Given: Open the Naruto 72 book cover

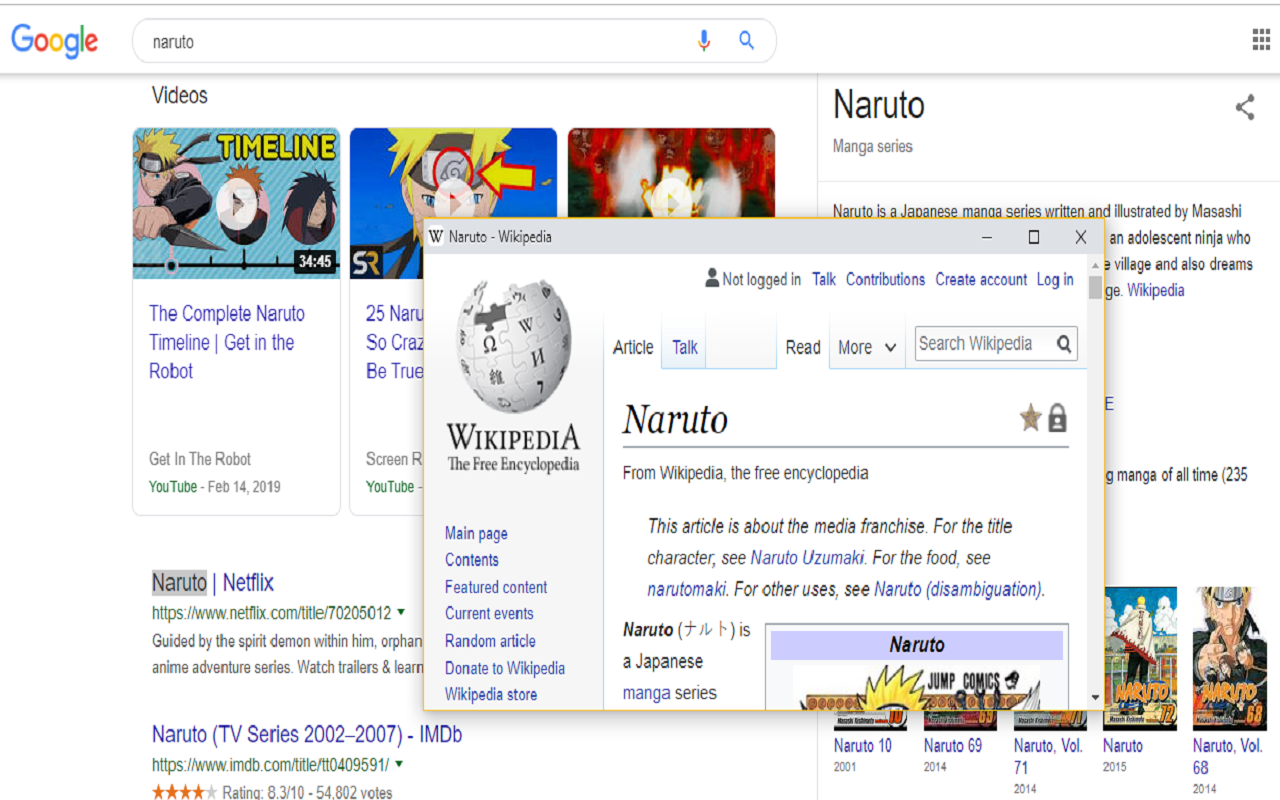Looking at the screenshot, I should [x=1140, y=658].
